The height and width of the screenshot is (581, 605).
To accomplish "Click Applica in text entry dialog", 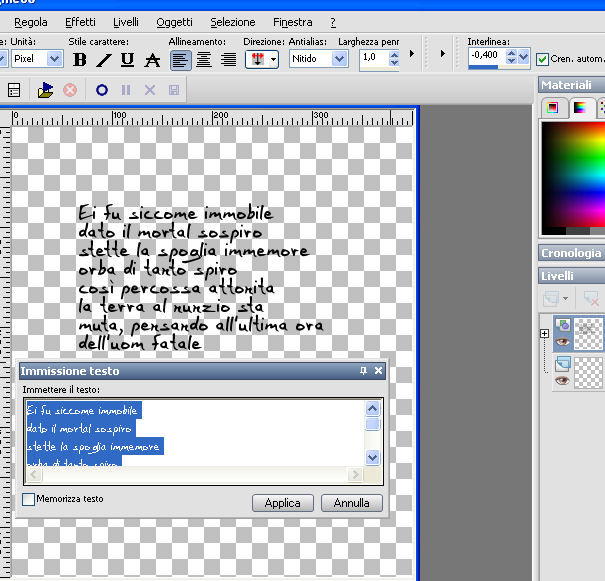I will click(x=283, y=503).
